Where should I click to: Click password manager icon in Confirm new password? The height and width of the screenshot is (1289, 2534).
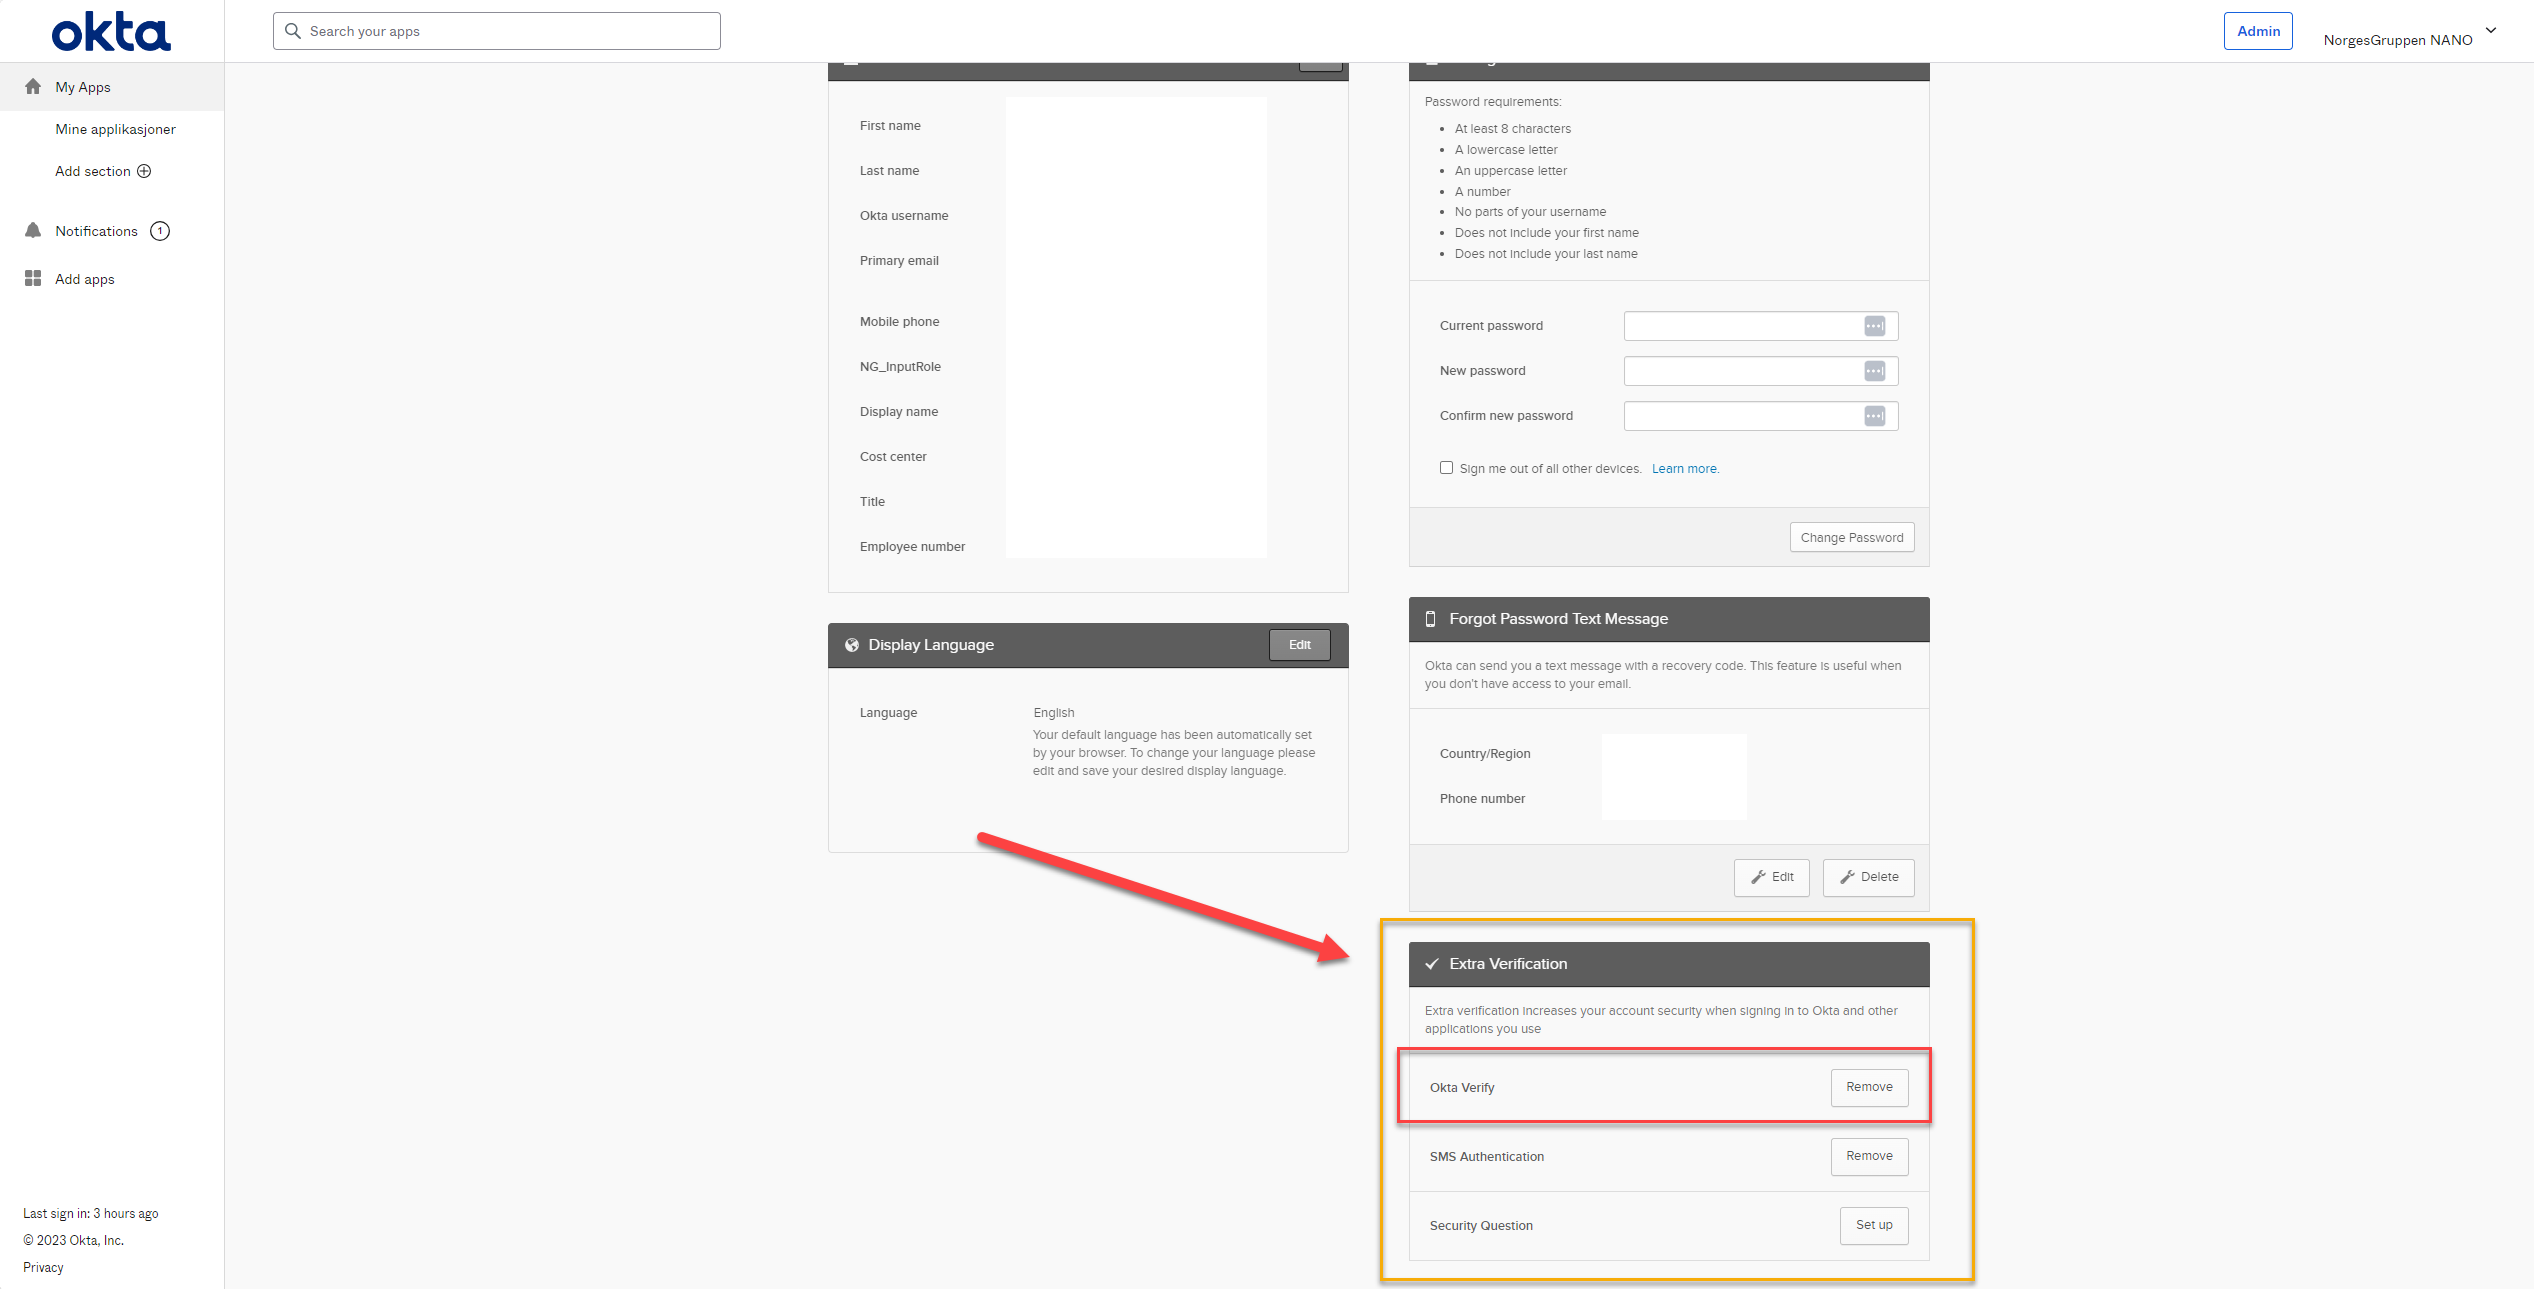pyautogui.click(x=1875, y=416)
